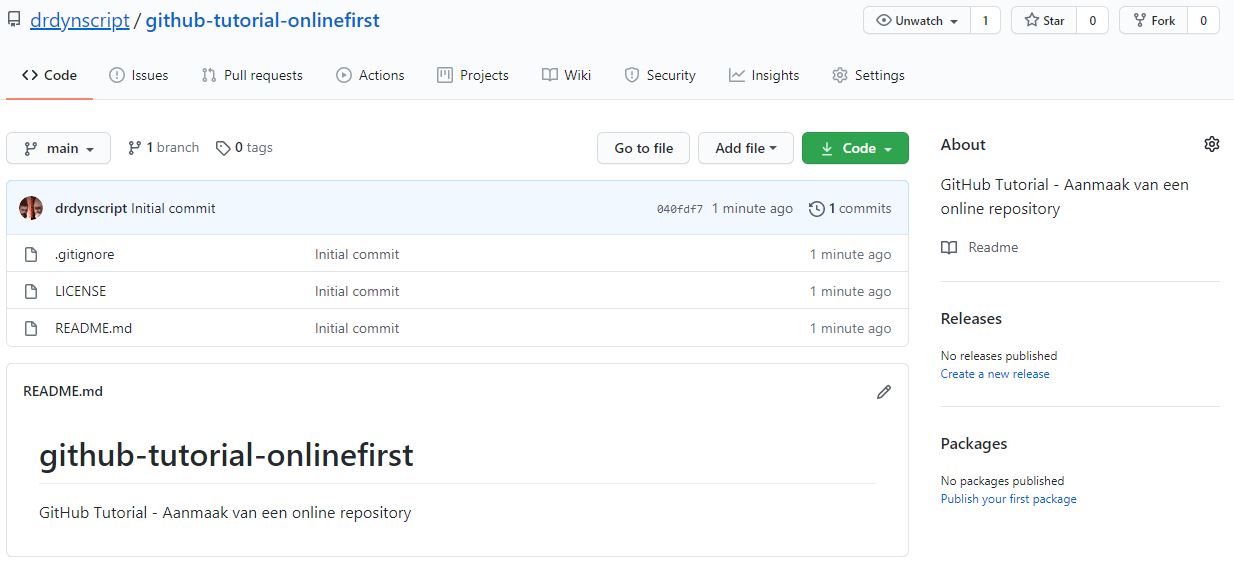Switch to the Code tab
Image resolution: width=1234 pixels, height=580 pixels.
[49, 75]
